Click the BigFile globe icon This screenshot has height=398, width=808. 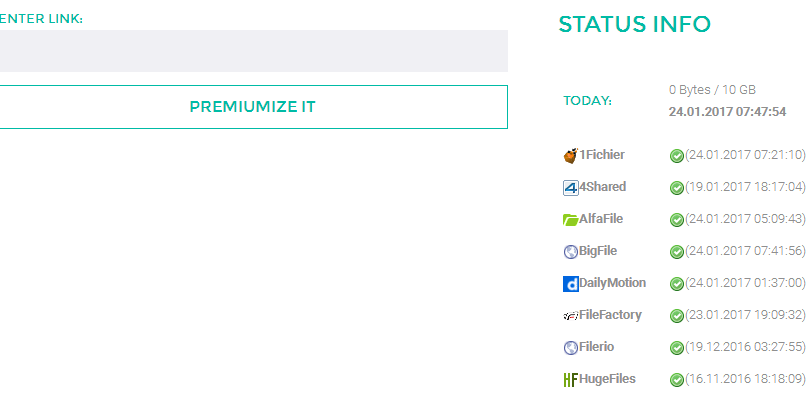pos(570,252)
